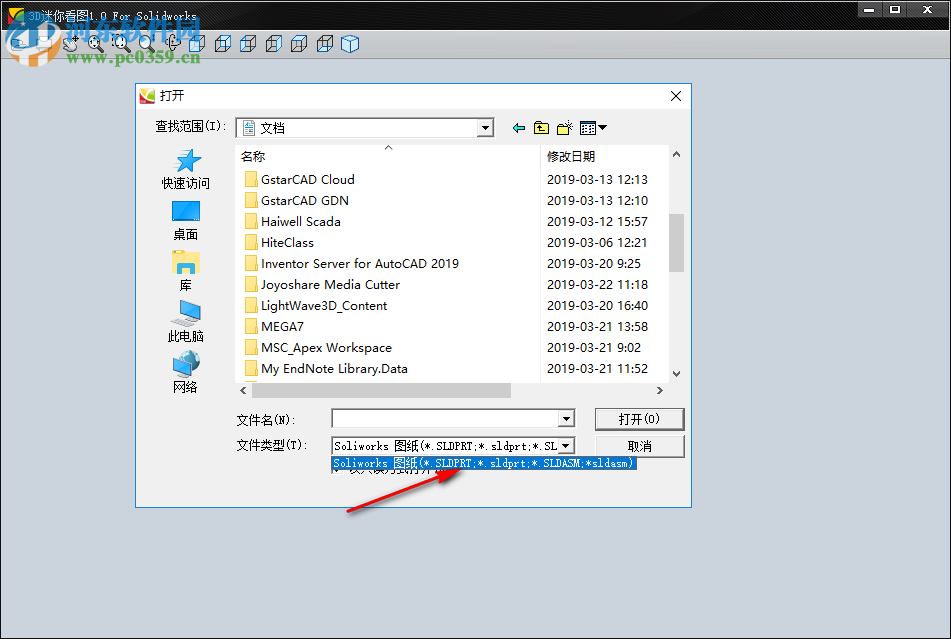Click the 打开(O) button

[639, 418]
